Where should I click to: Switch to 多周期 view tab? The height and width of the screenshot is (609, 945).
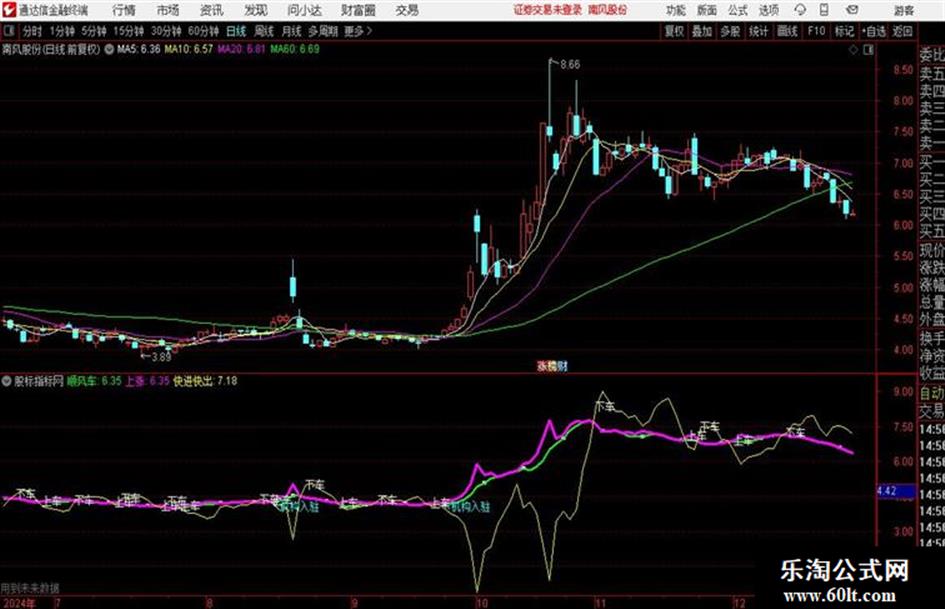point(323,31)
